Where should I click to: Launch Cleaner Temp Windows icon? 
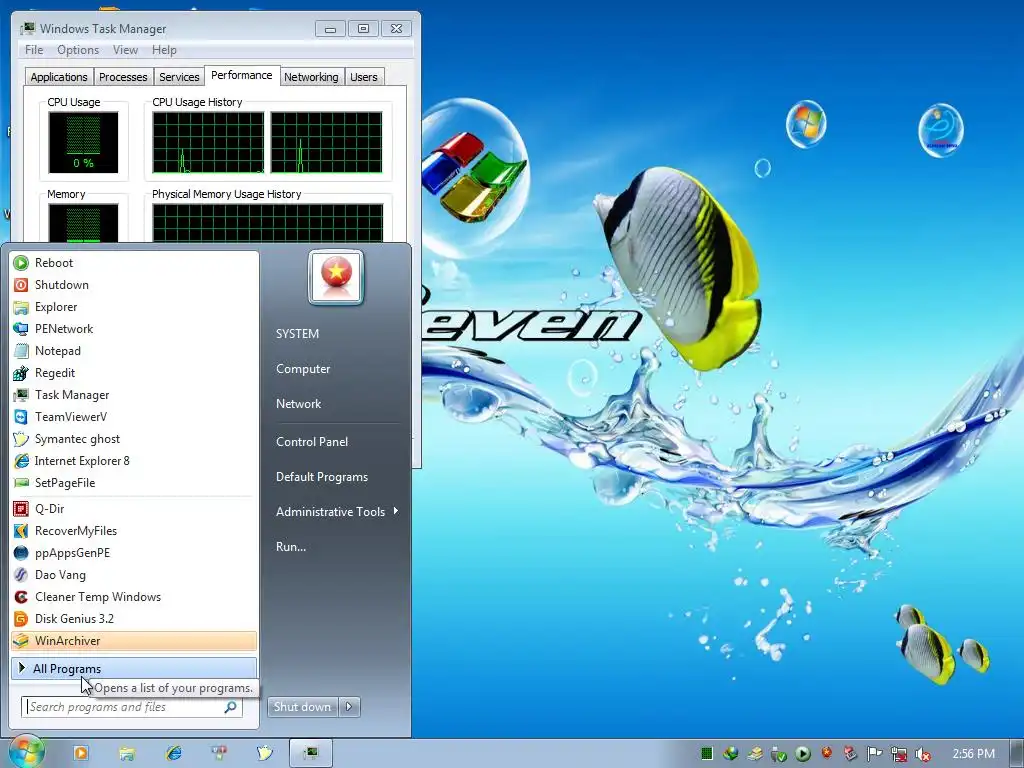point(21,597)
